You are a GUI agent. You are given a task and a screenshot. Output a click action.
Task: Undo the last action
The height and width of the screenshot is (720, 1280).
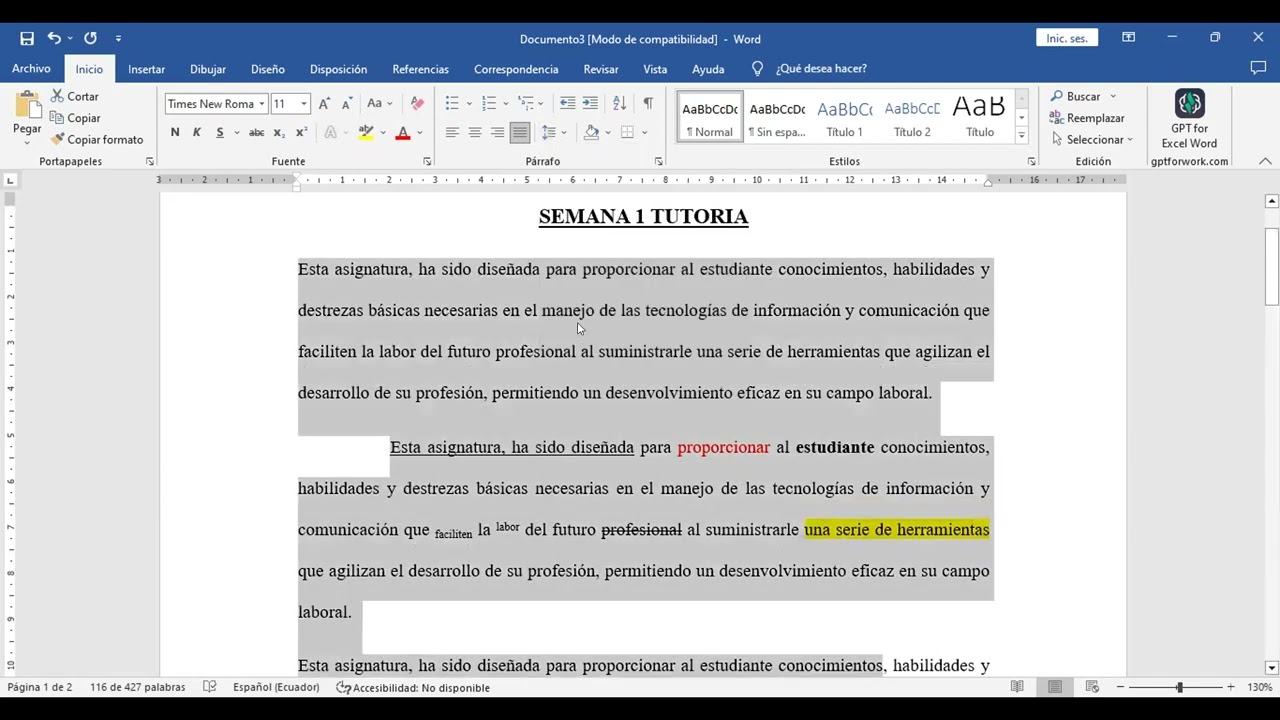coord(54,39)
